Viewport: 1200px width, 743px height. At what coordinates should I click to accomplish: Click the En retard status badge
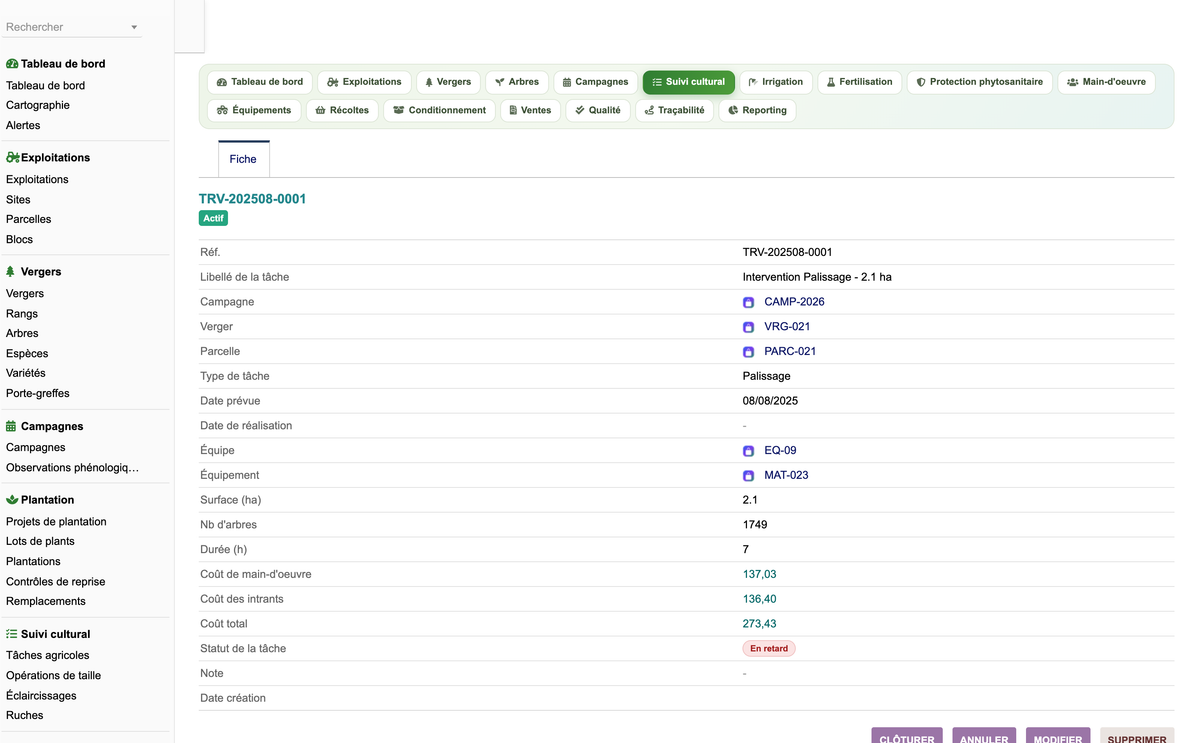[769, 648]
